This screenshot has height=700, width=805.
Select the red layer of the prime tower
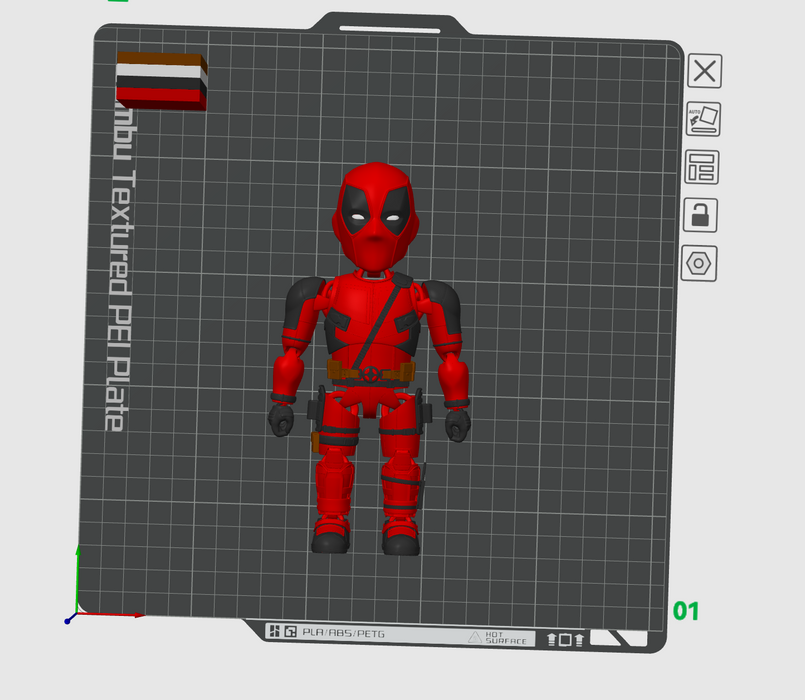coord(160,98)
